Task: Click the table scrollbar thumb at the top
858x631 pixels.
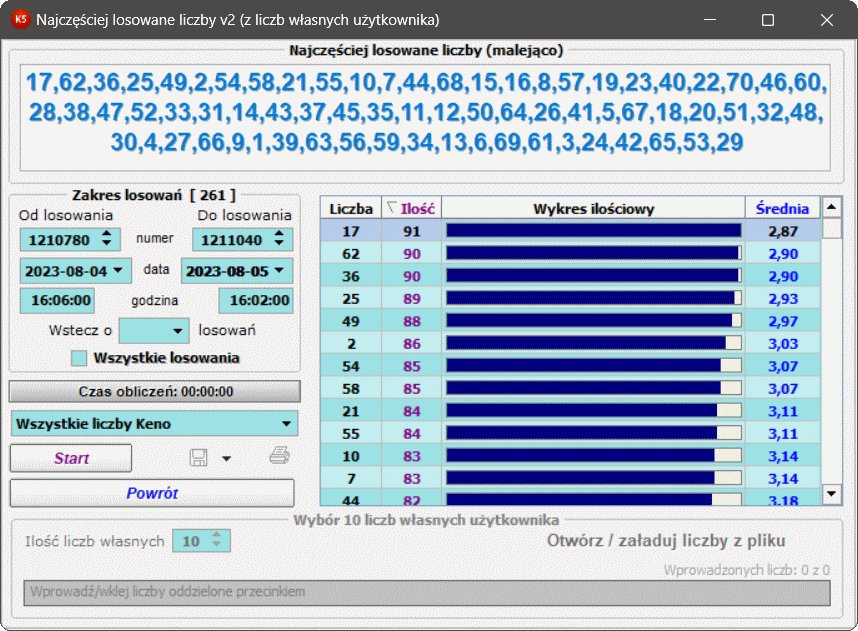Action: (832, 228)
